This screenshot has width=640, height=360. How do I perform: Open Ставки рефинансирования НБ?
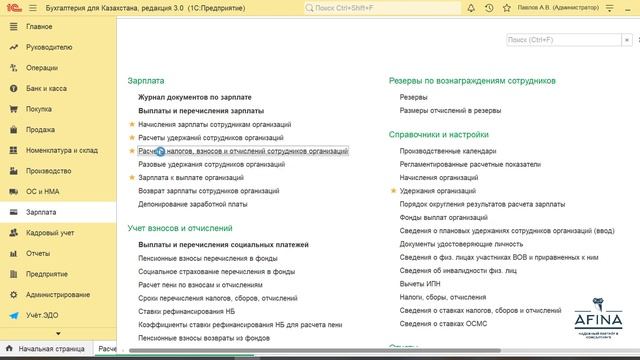pos(187,311)
